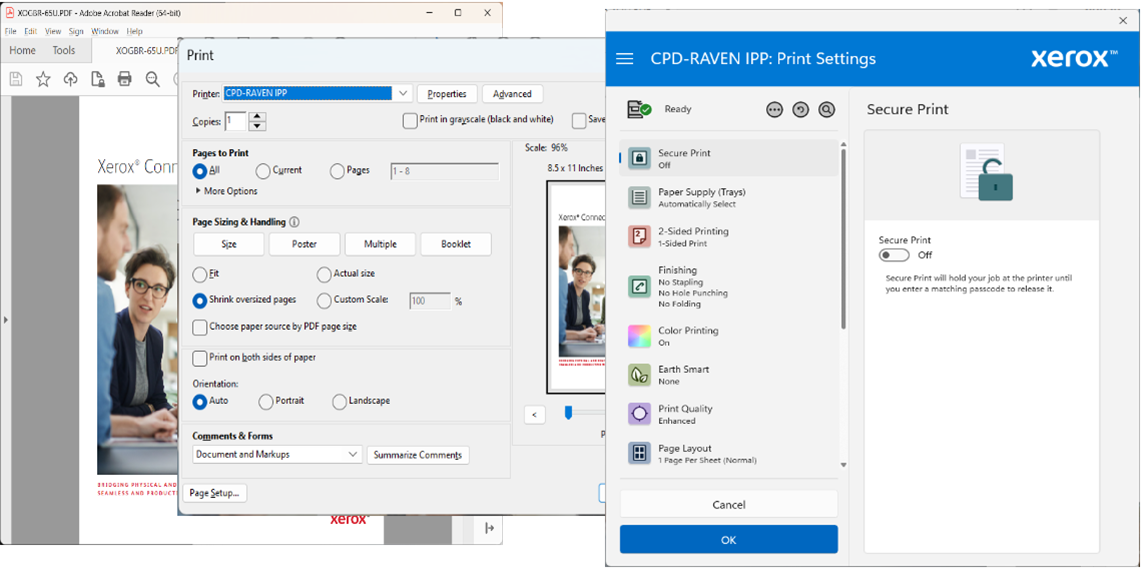Click the printer Ready status icon
This screenshot has height=576, width=1144.
(x=639, y=110)
